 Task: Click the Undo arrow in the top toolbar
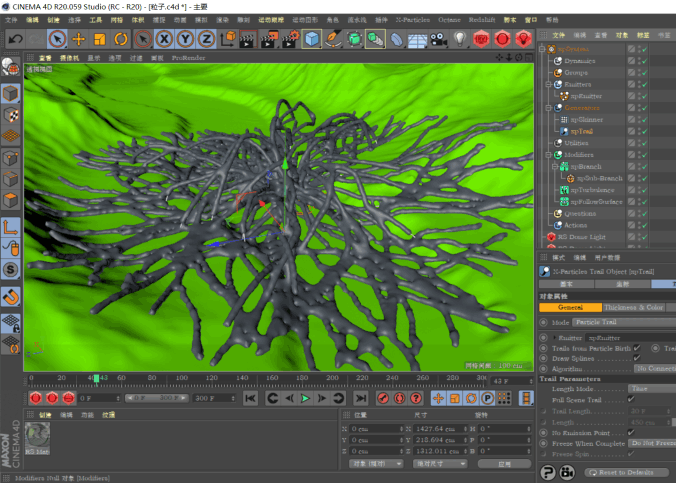coord(16,39)
